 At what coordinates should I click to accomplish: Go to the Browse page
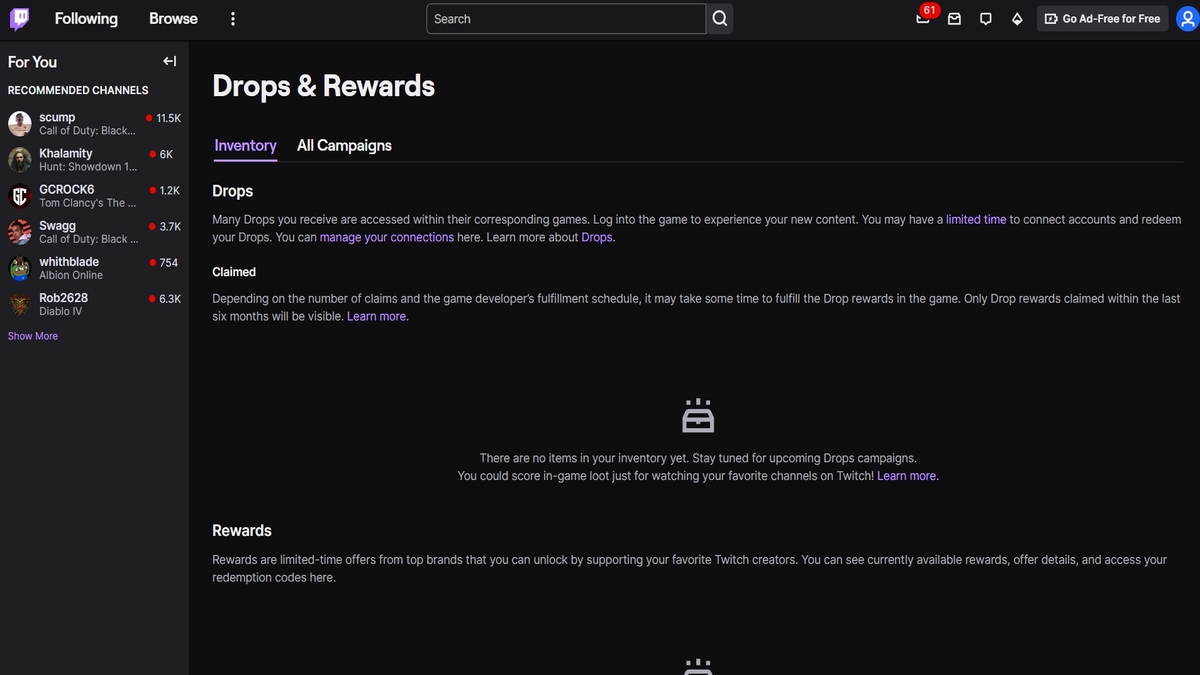[x=173, y=19]
